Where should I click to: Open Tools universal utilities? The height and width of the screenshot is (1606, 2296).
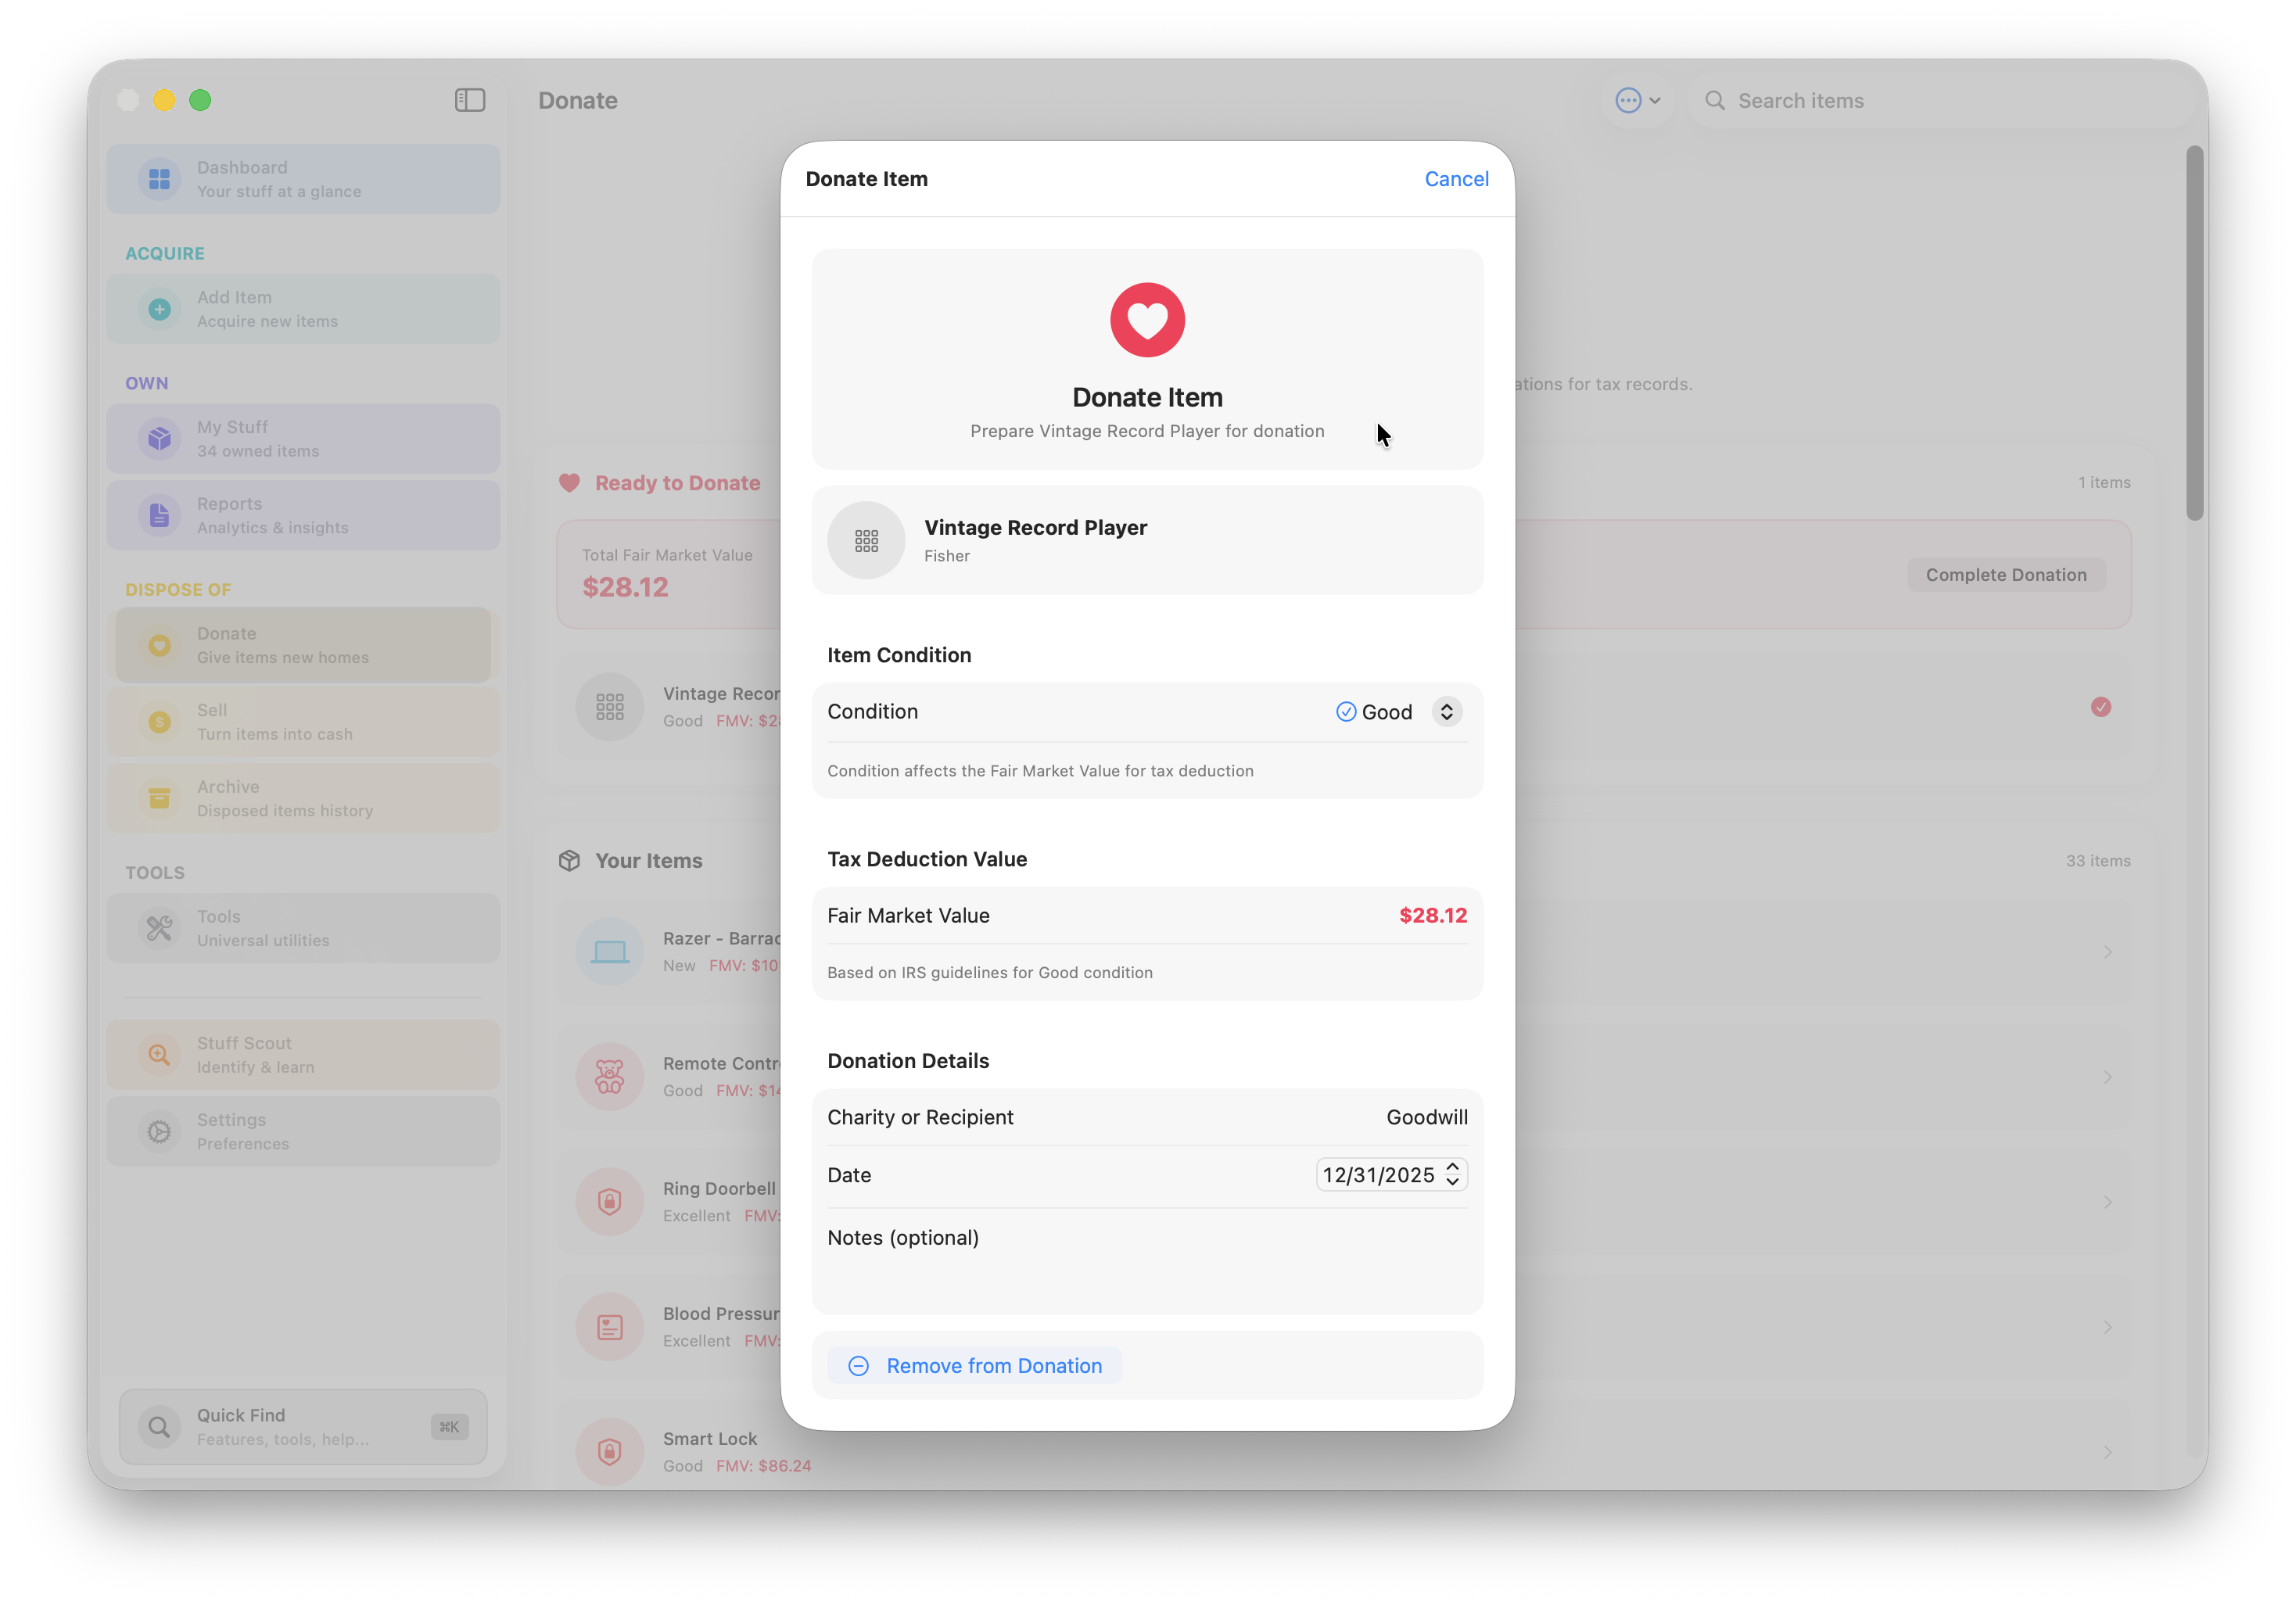pos(159,928)
